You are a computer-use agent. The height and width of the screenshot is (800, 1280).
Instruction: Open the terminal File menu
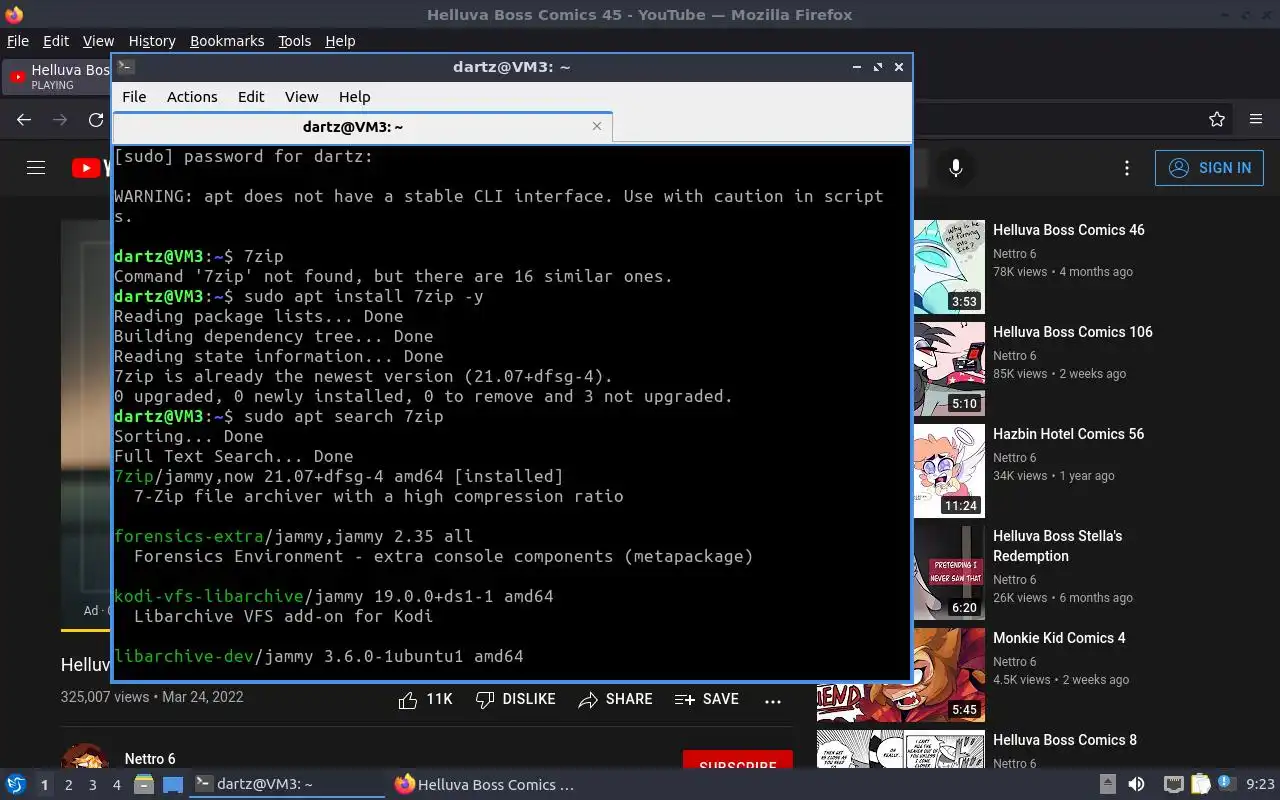pos(134,97)
